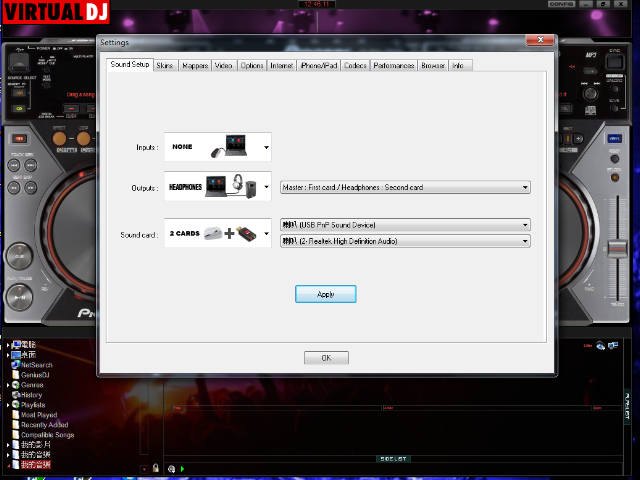Expand the Playlists tree node

tap(8, 405)
